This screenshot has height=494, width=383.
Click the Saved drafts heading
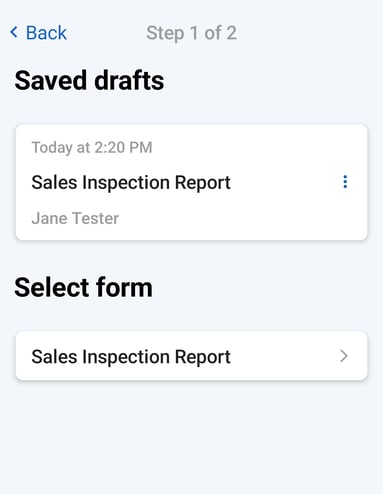(89, 81)
